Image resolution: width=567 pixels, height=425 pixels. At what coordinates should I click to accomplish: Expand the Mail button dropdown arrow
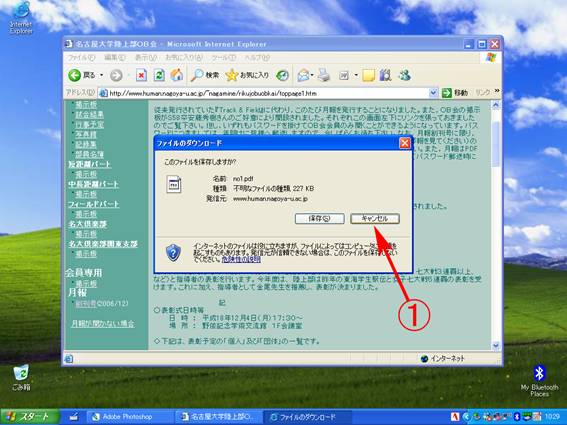[x=312, y=75]
